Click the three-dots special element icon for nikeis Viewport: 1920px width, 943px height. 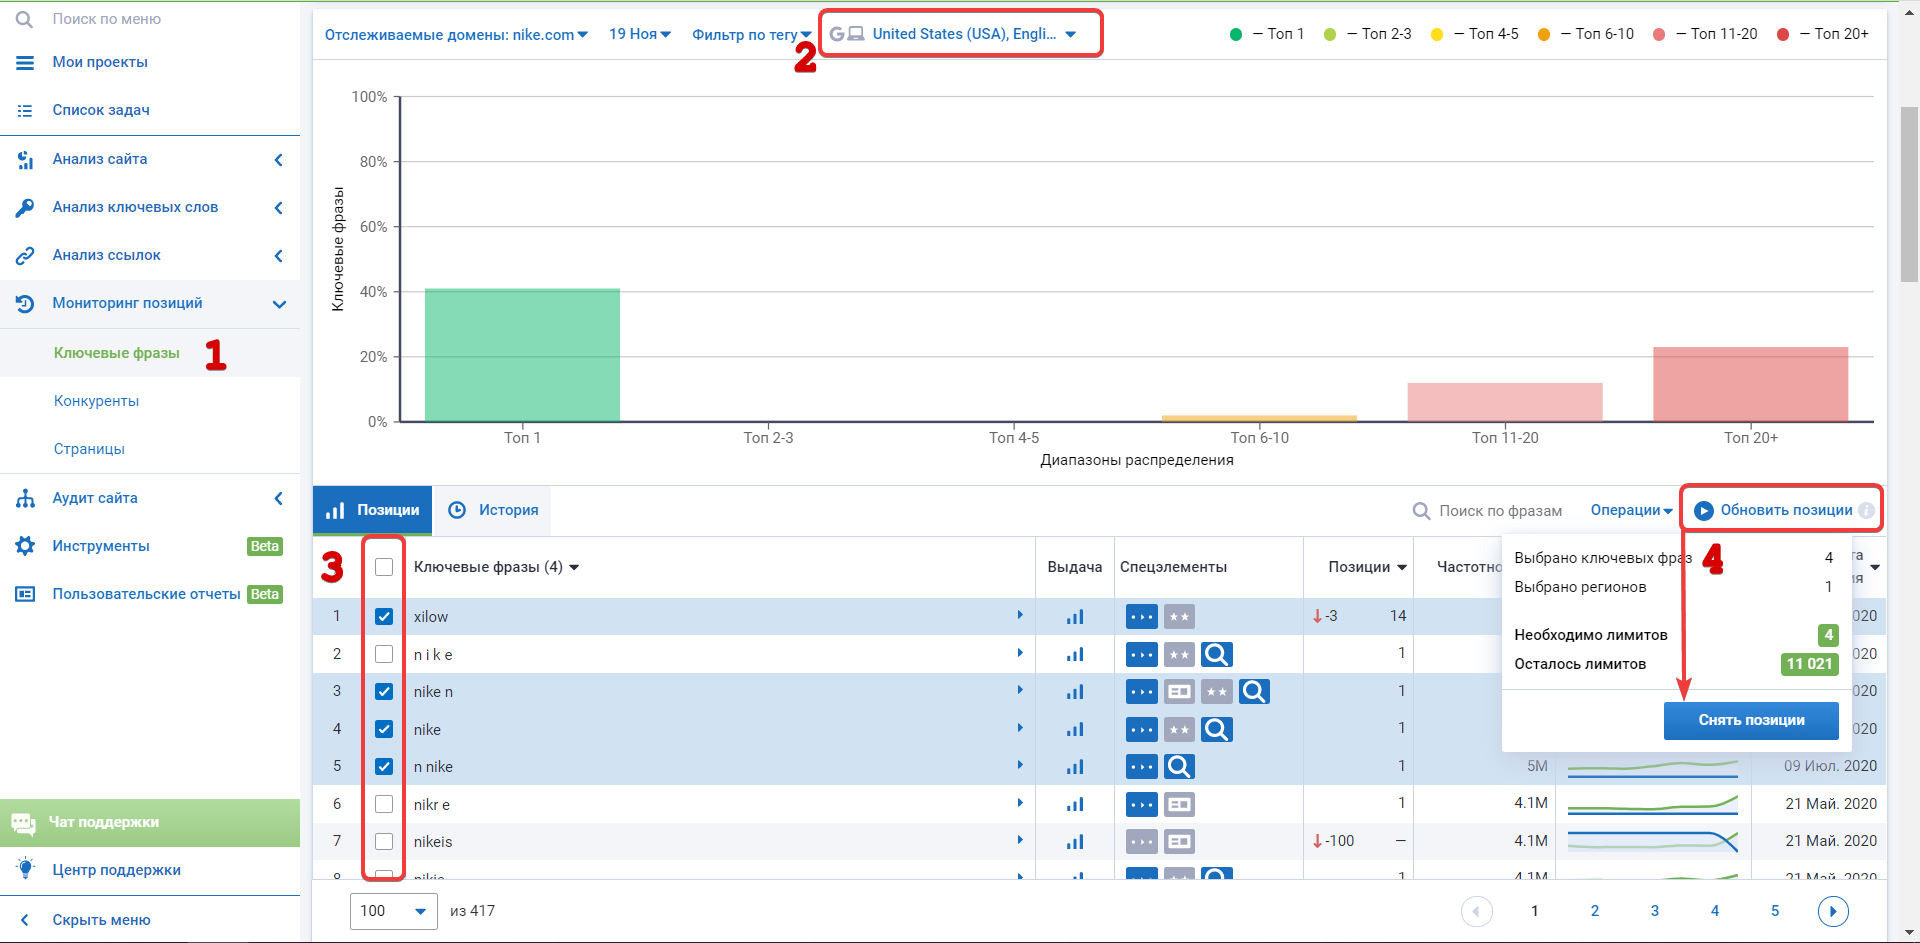[1141, 842]
